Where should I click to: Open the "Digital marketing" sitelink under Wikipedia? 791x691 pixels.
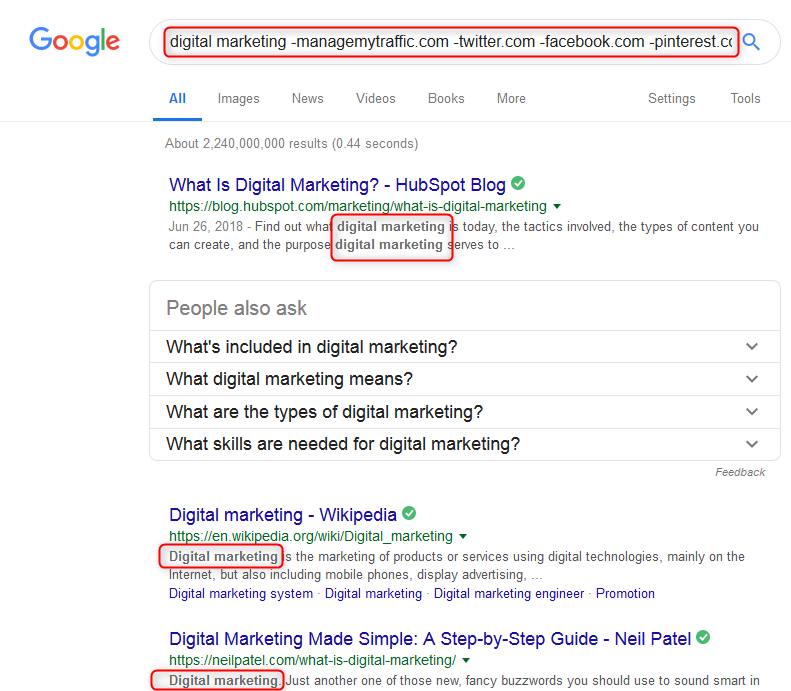click(x=373, y=594)
